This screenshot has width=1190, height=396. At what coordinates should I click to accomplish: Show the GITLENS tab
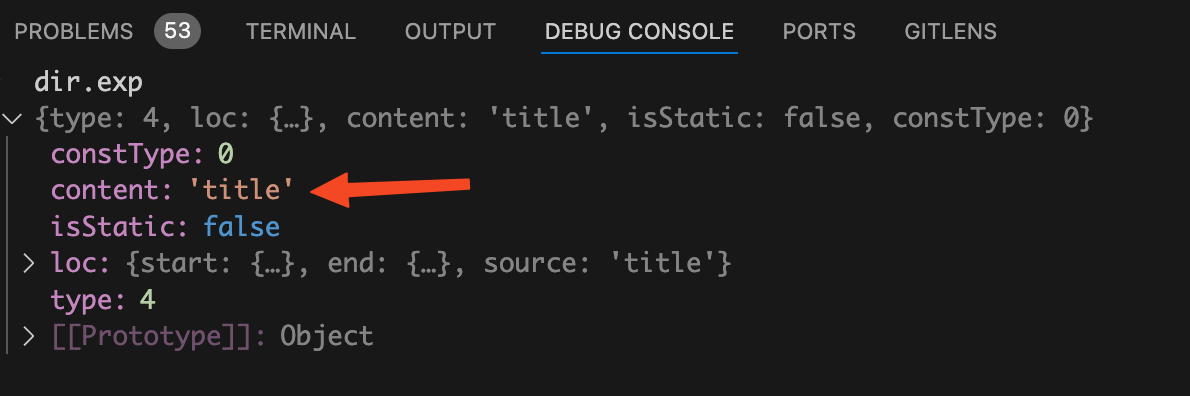coord(950,32)
